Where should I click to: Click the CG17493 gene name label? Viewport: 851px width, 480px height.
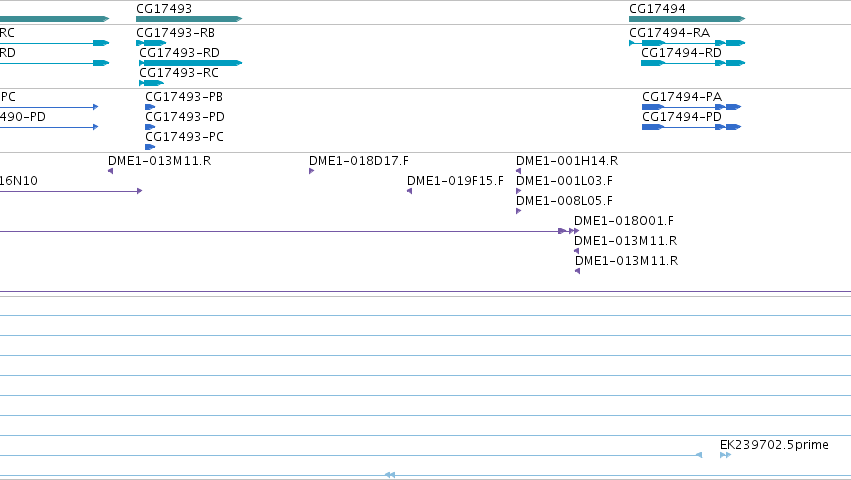pos(164,9)
